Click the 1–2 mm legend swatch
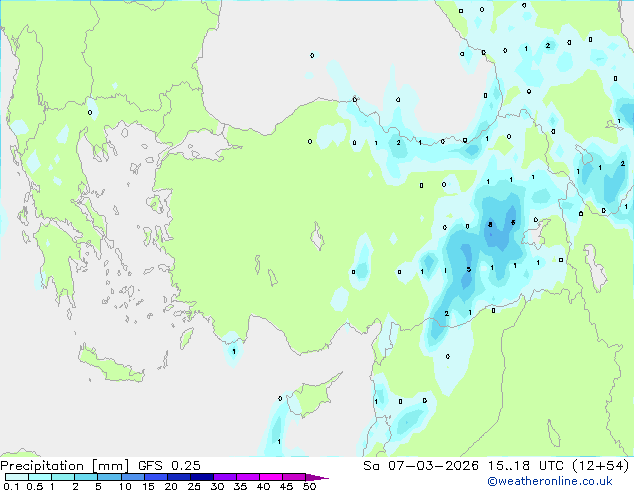Image resolution: width=634 pixels, height=490 pixels. pyautogui.click(x=63, y=477)
